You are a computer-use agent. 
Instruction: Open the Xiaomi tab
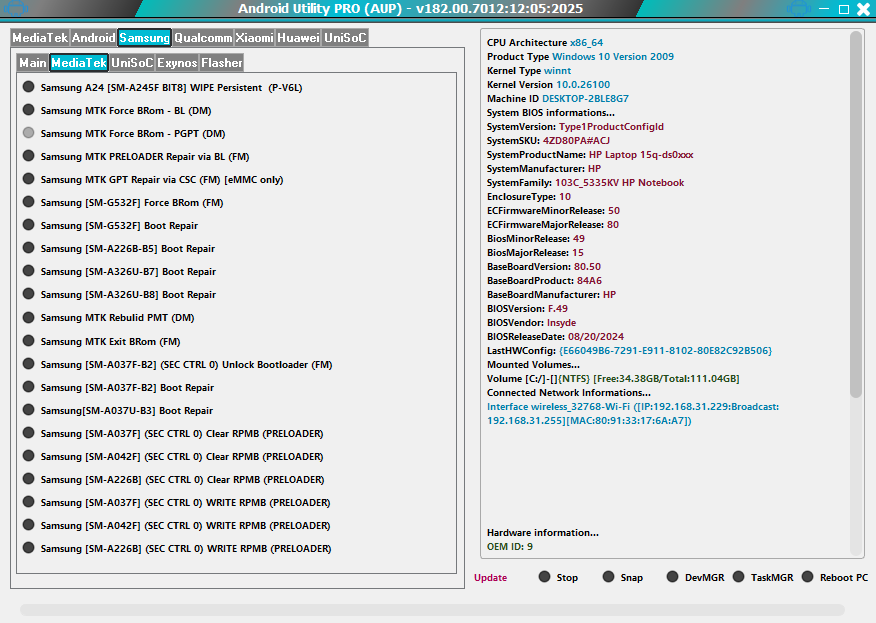254,37
